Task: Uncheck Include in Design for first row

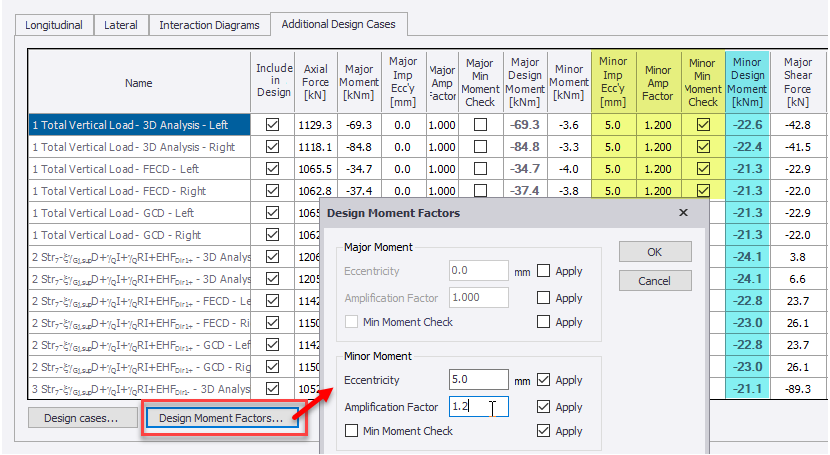Action: 272,125
